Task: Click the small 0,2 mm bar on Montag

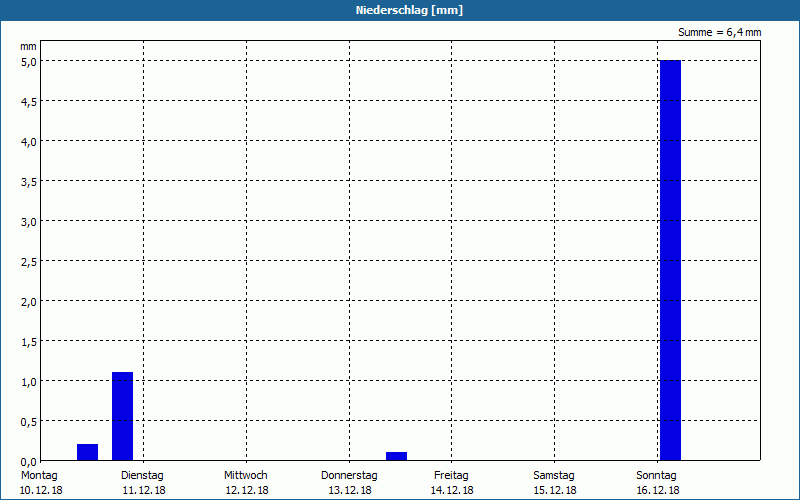Action: (x=87, y=452)
